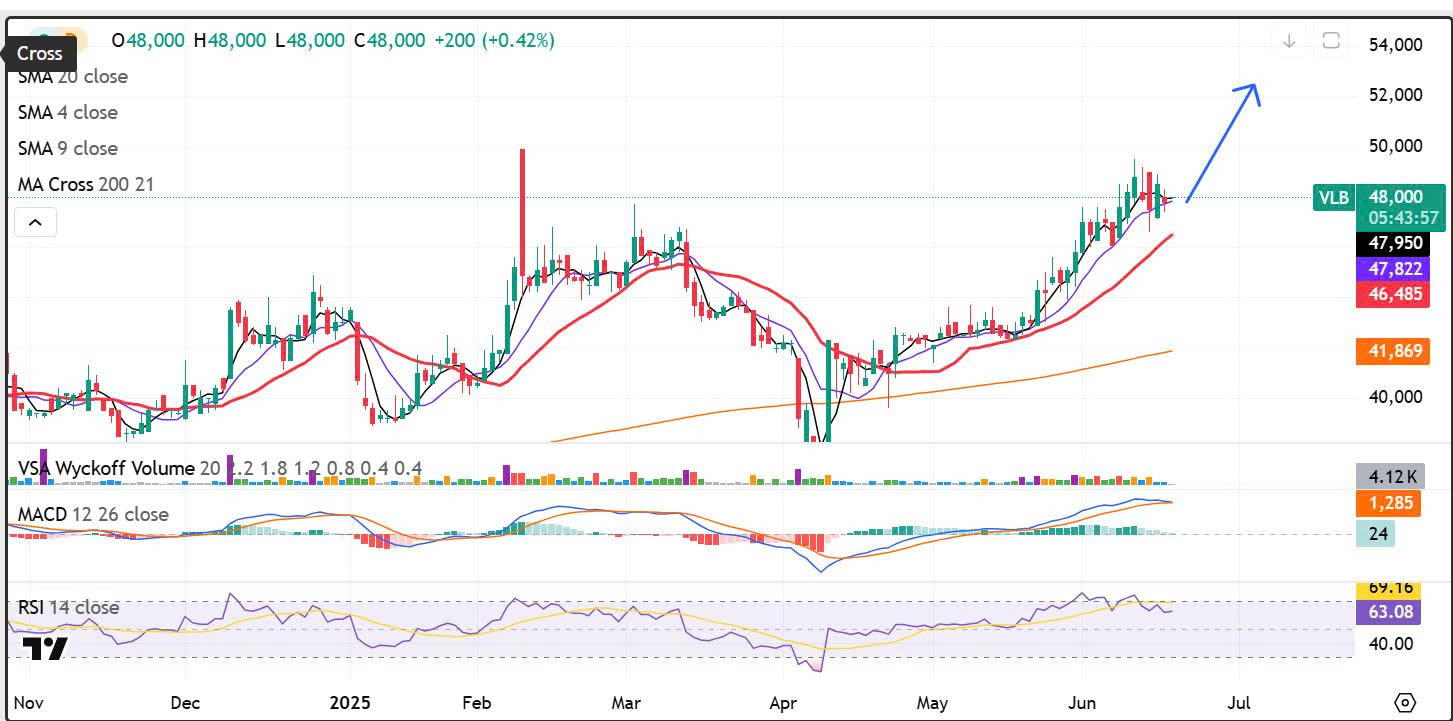Click the Feb label on time axis
This screenshot has height=721, width=1453.
point(476,702)
